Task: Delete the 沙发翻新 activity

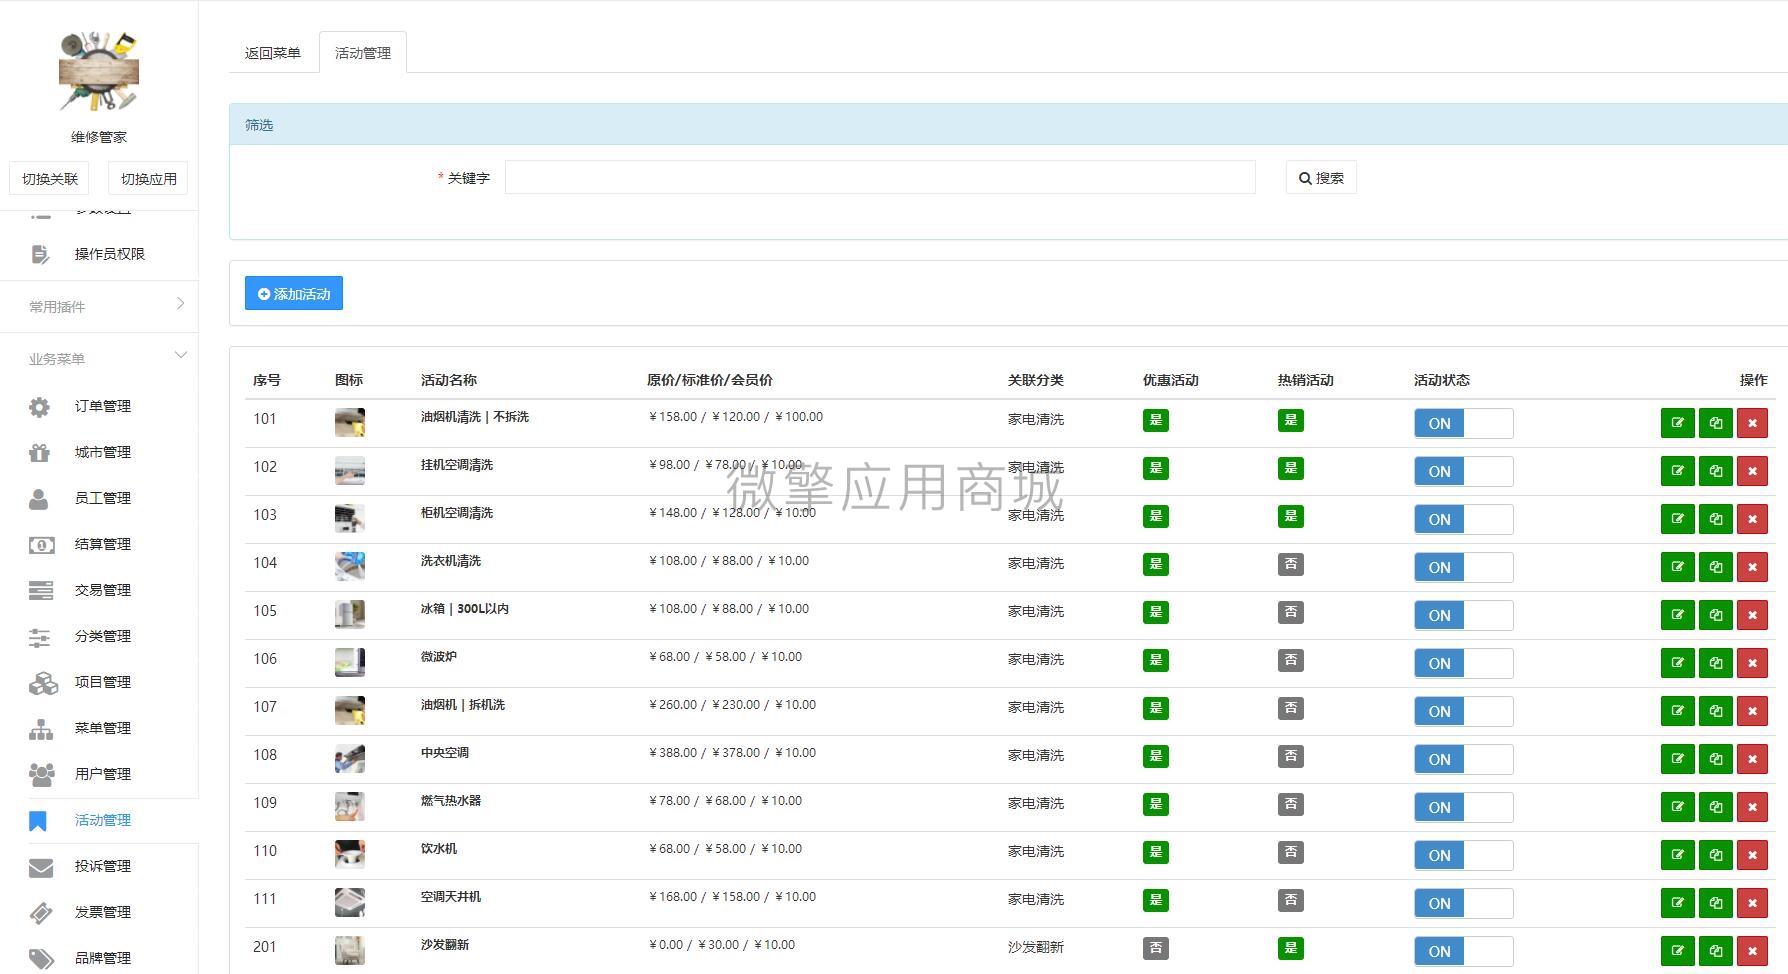Action: 1752,951
